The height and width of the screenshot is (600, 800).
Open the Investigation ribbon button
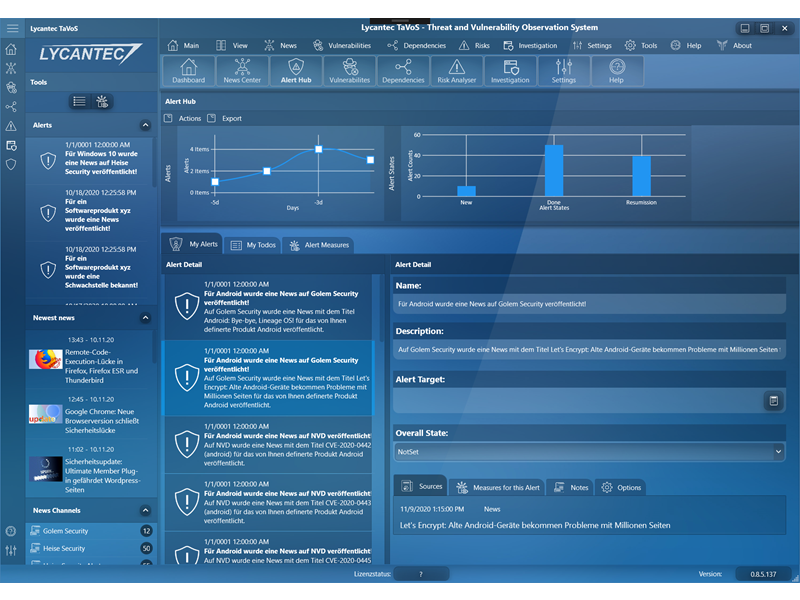510,71
